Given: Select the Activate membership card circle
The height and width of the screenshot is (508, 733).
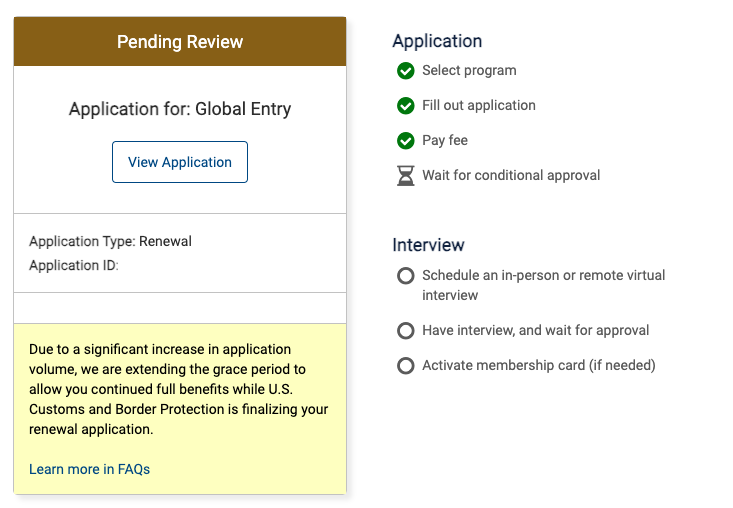Looking at the screenshot, I should [x=405, y=365].
